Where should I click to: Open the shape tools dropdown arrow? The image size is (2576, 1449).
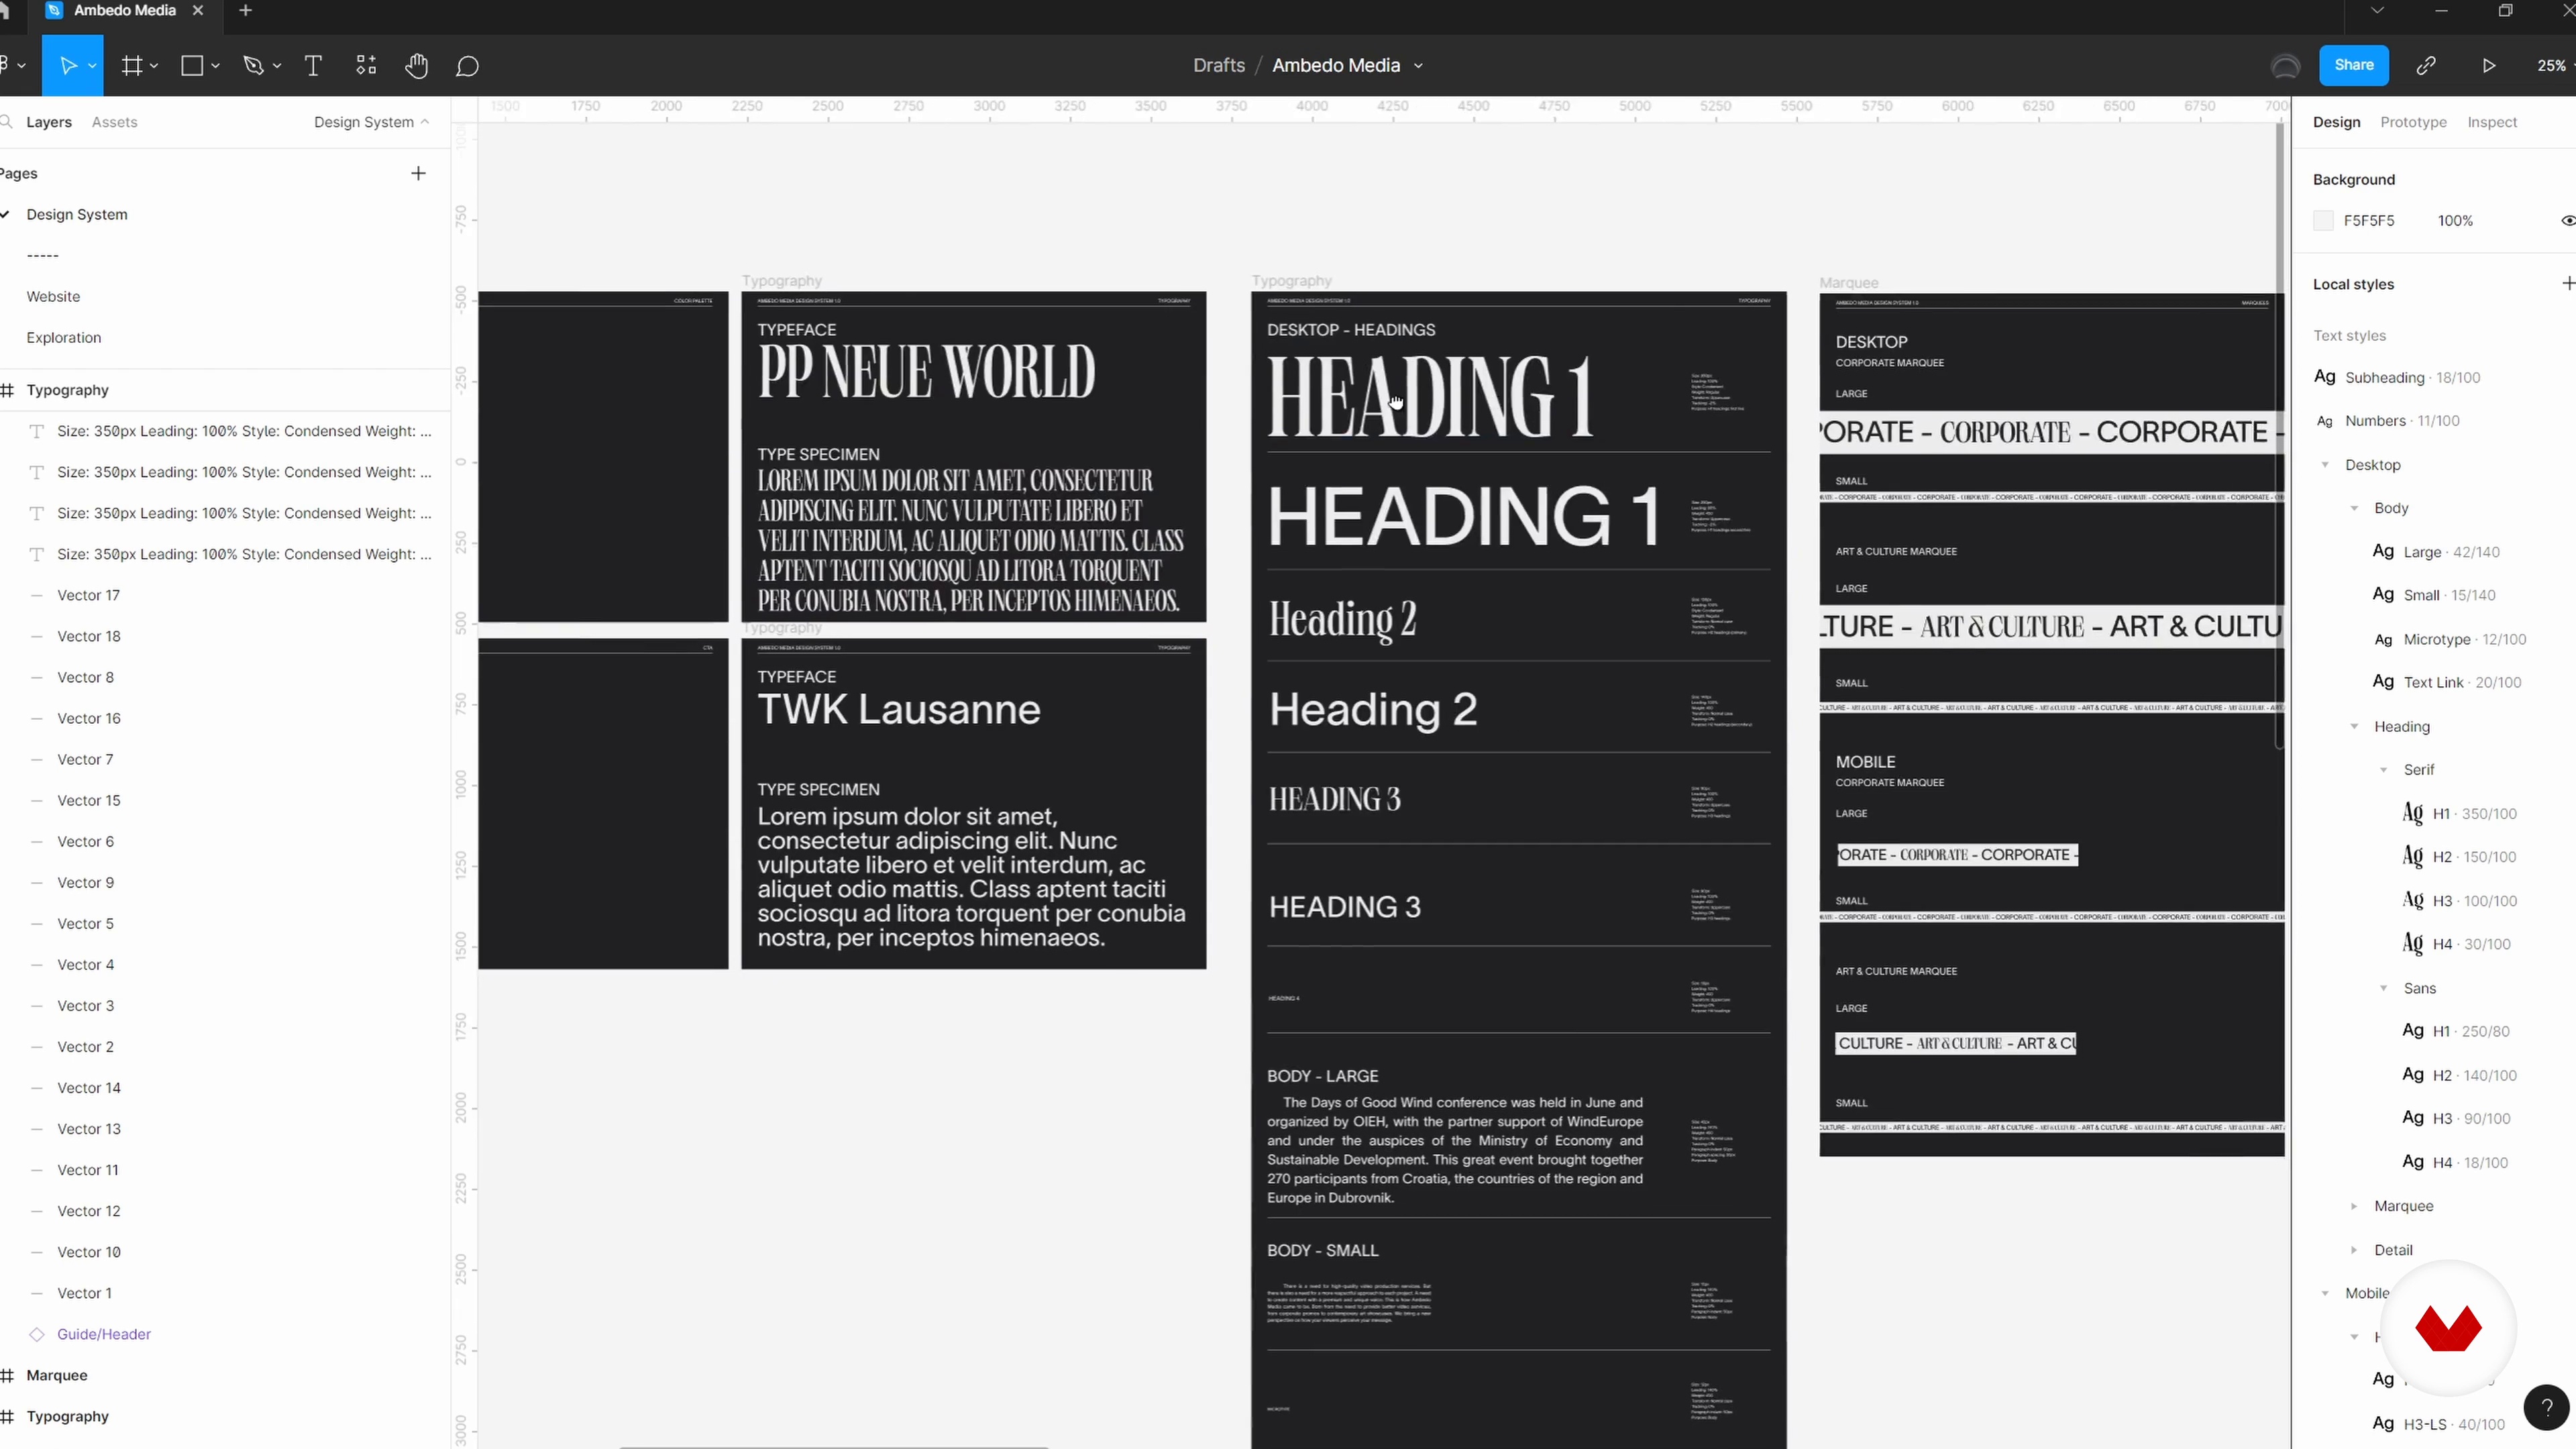tap(215, 66)
